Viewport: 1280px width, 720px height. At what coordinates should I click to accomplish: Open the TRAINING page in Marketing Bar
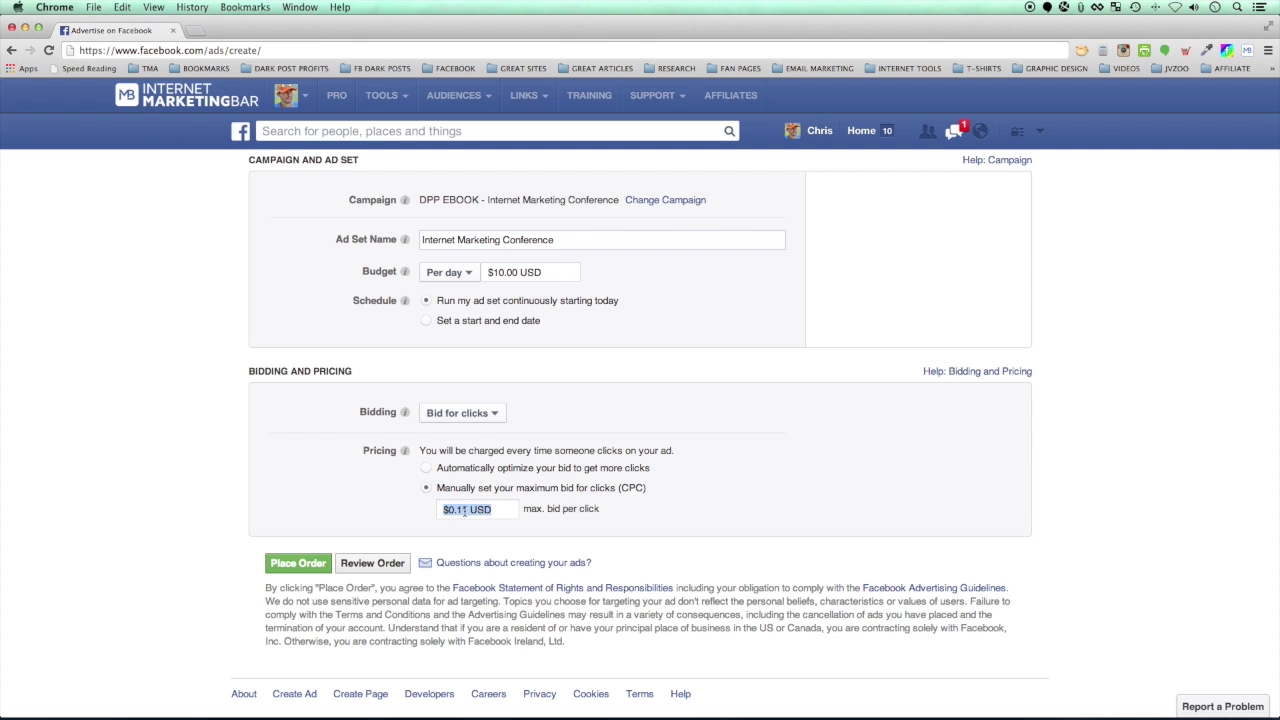[589, 95]
